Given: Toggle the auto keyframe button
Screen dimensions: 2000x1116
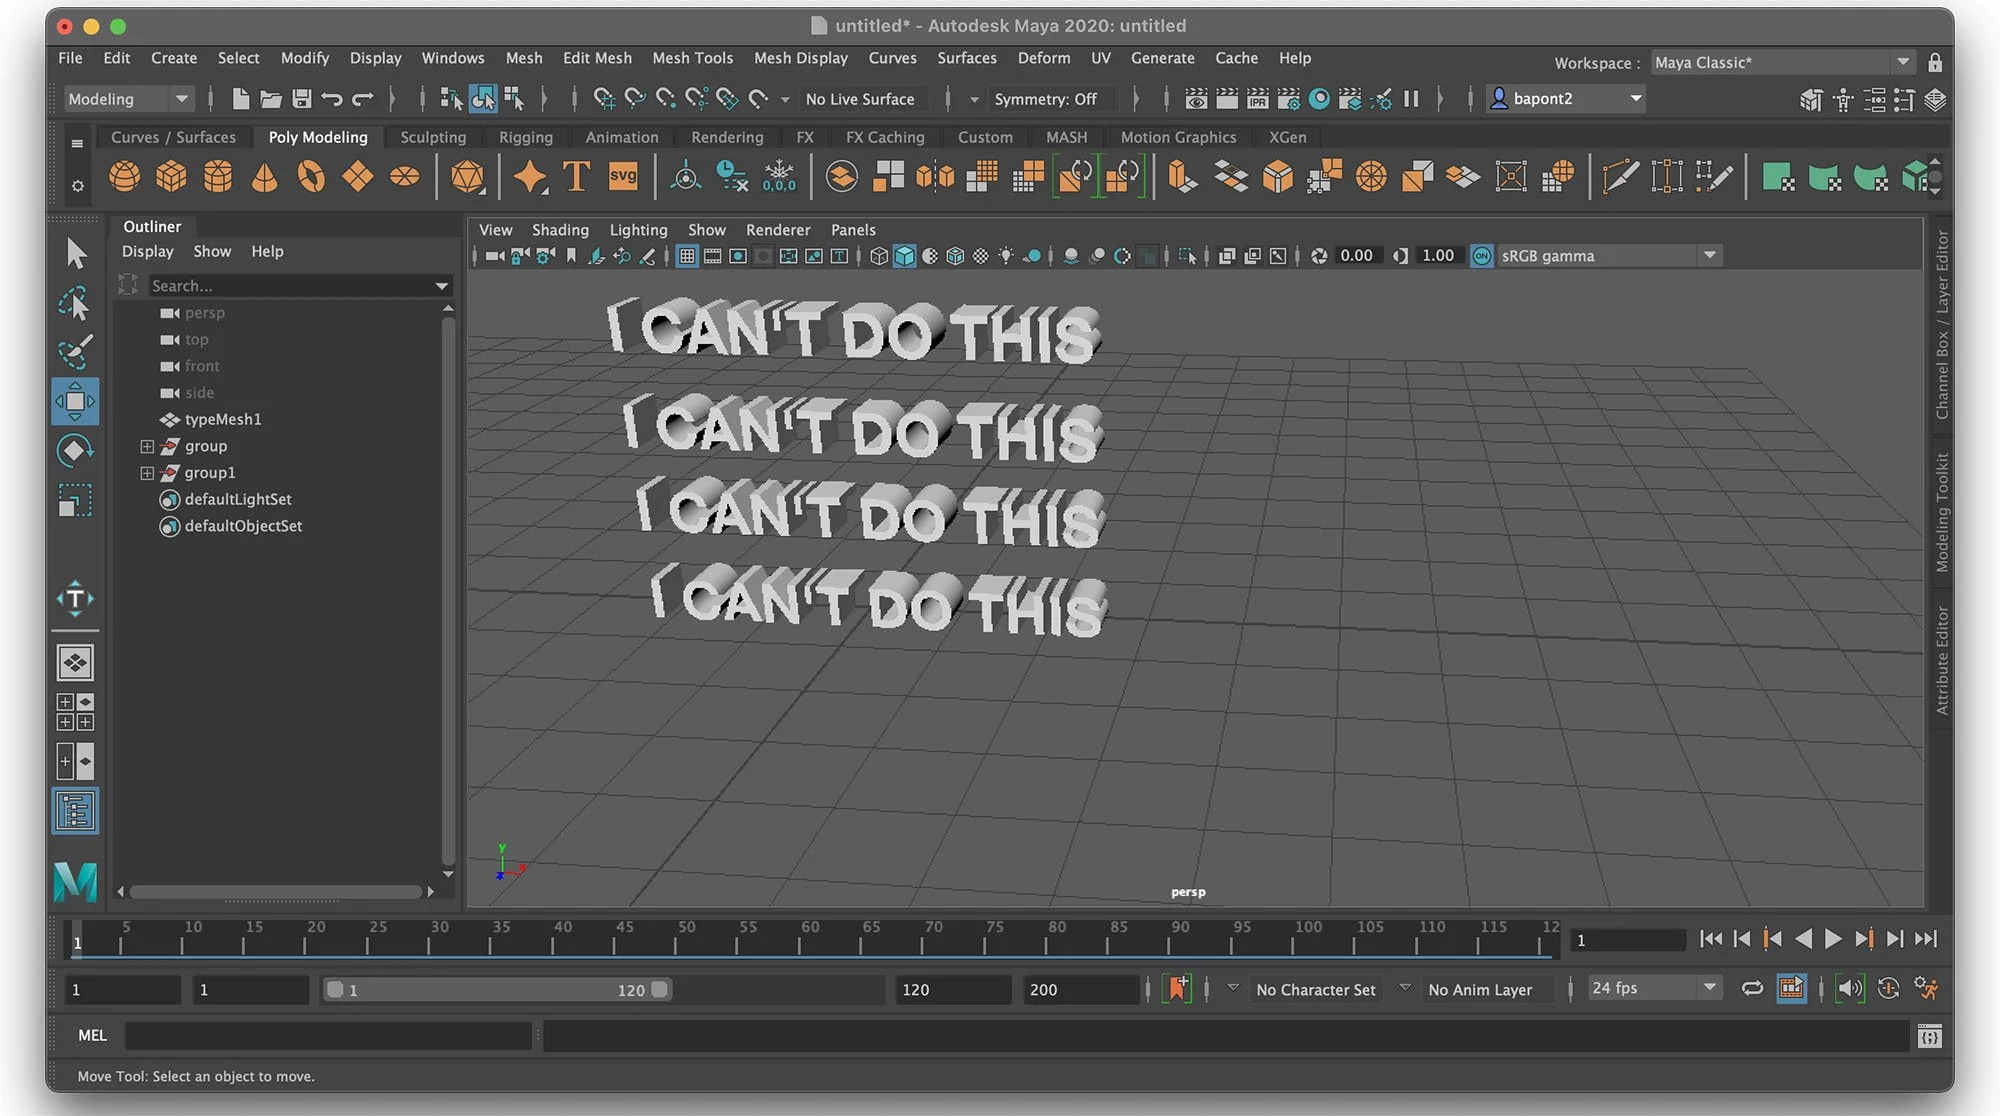Looking at the screenshot, I should (x=1177, y=989).
